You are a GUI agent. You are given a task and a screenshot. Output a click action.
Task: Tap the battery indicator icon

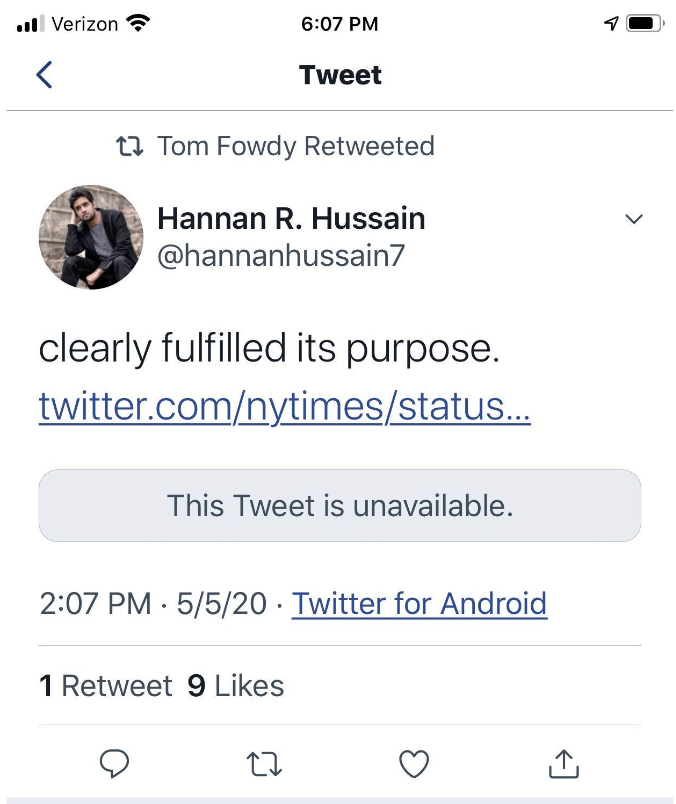(x=642, y=24)
